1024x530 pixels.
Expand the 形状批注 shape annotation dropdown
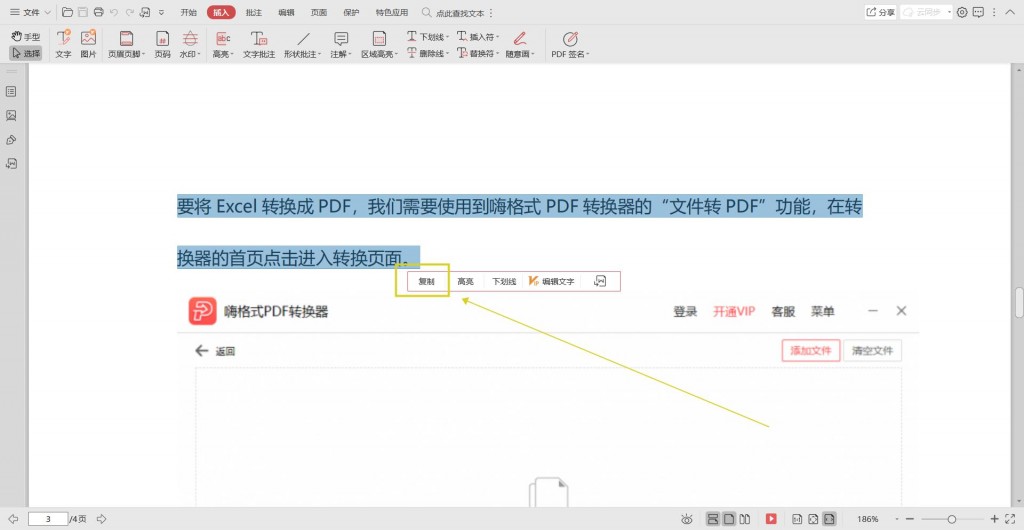(x=302, y=44)
